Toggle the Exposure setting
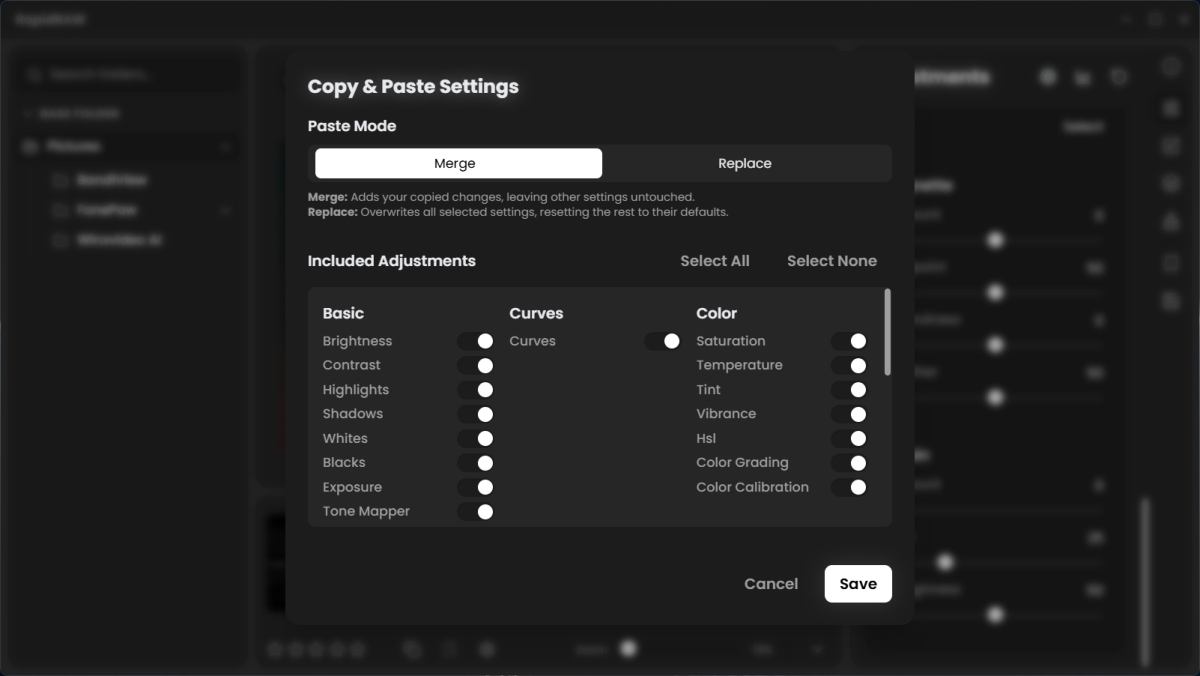1200x676 pixels. pos(476,487)
